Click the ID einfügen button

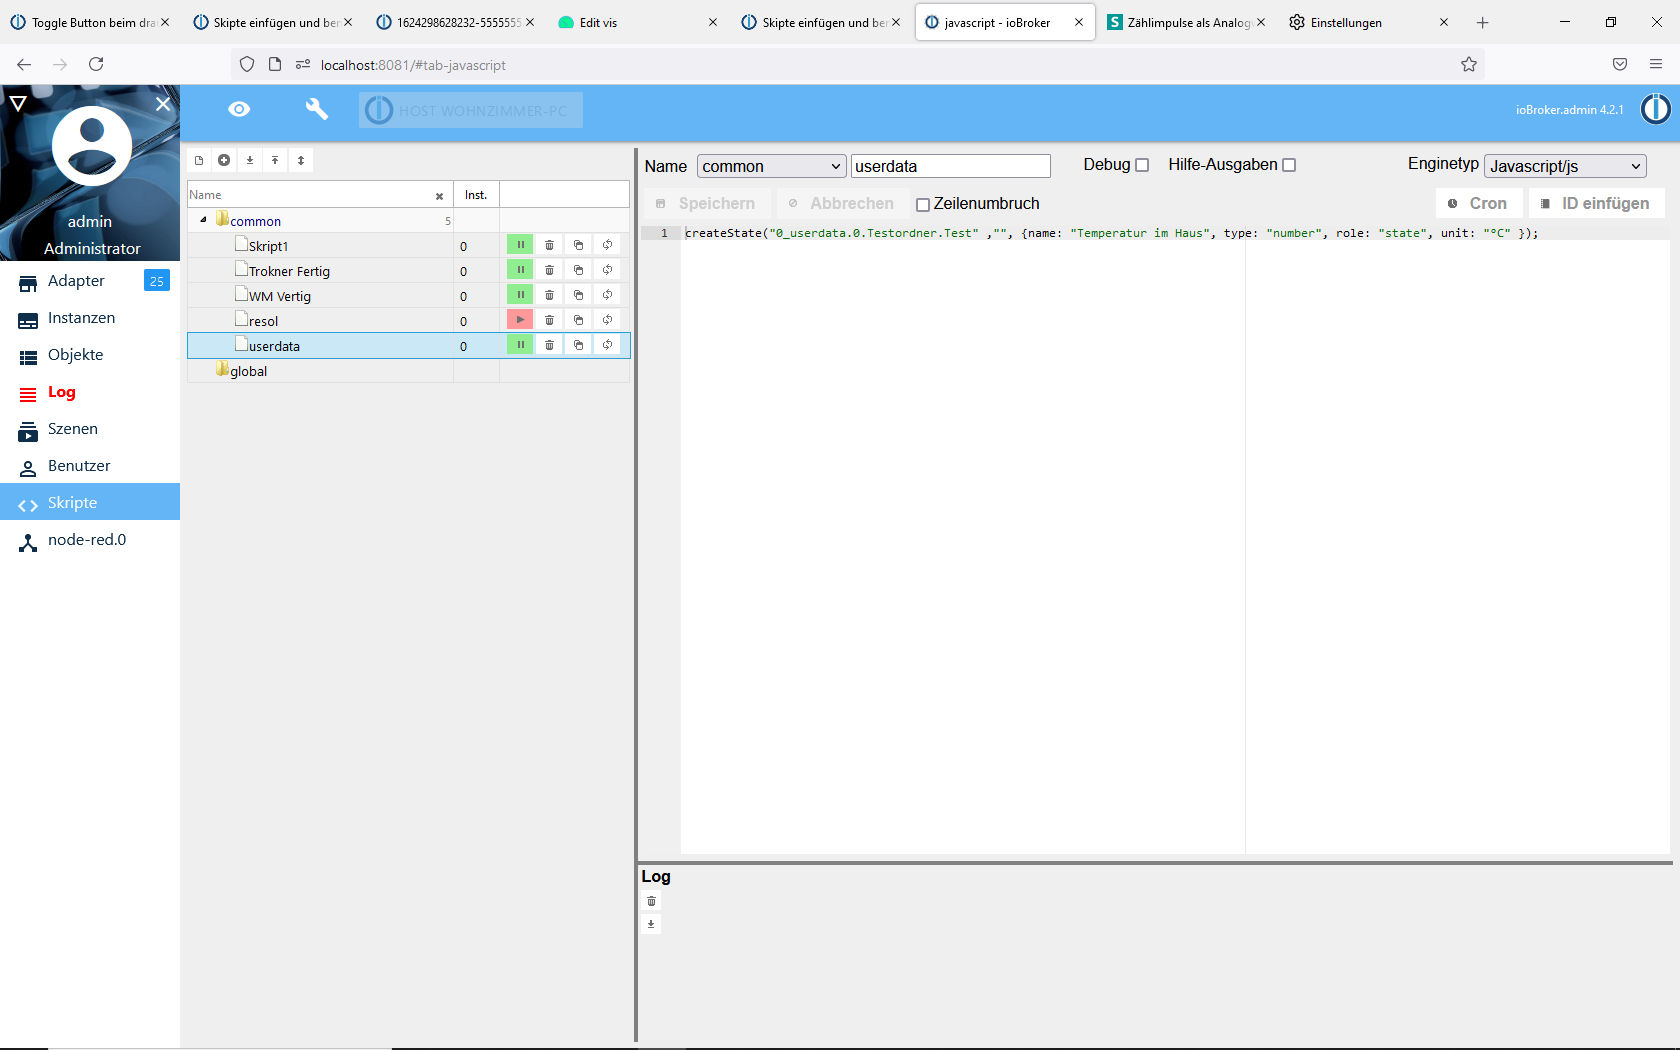[x=1596, y=203]
